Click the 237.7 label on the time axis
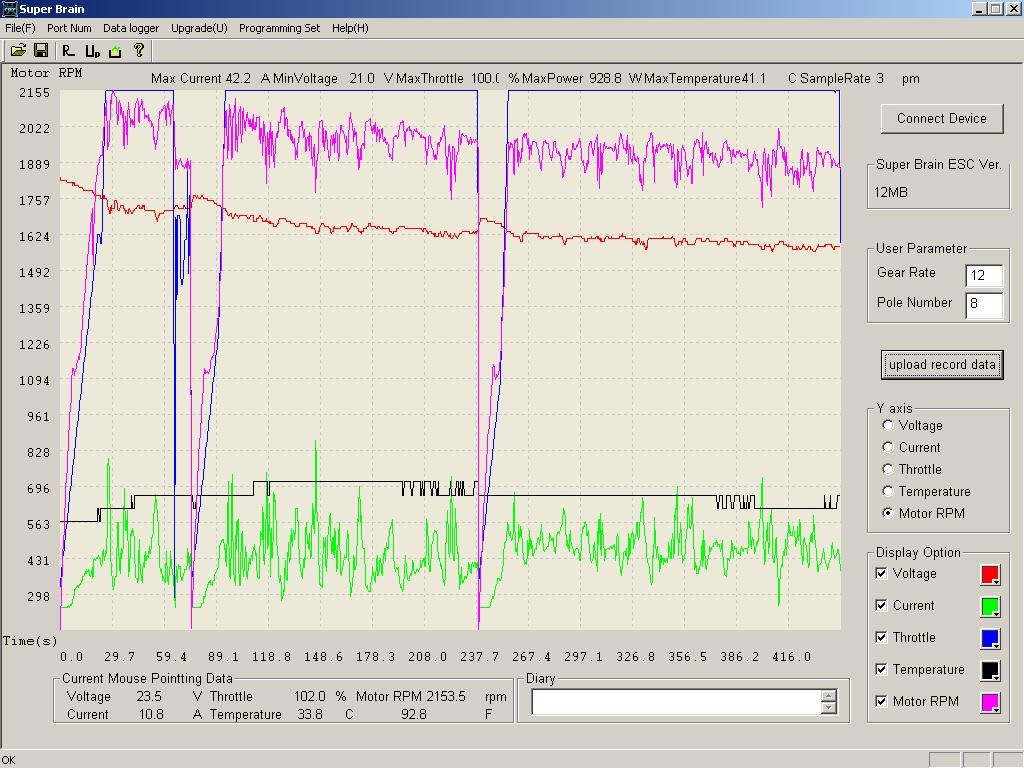The width and height of the screenshot is (1024, 768). coord(479,656)
